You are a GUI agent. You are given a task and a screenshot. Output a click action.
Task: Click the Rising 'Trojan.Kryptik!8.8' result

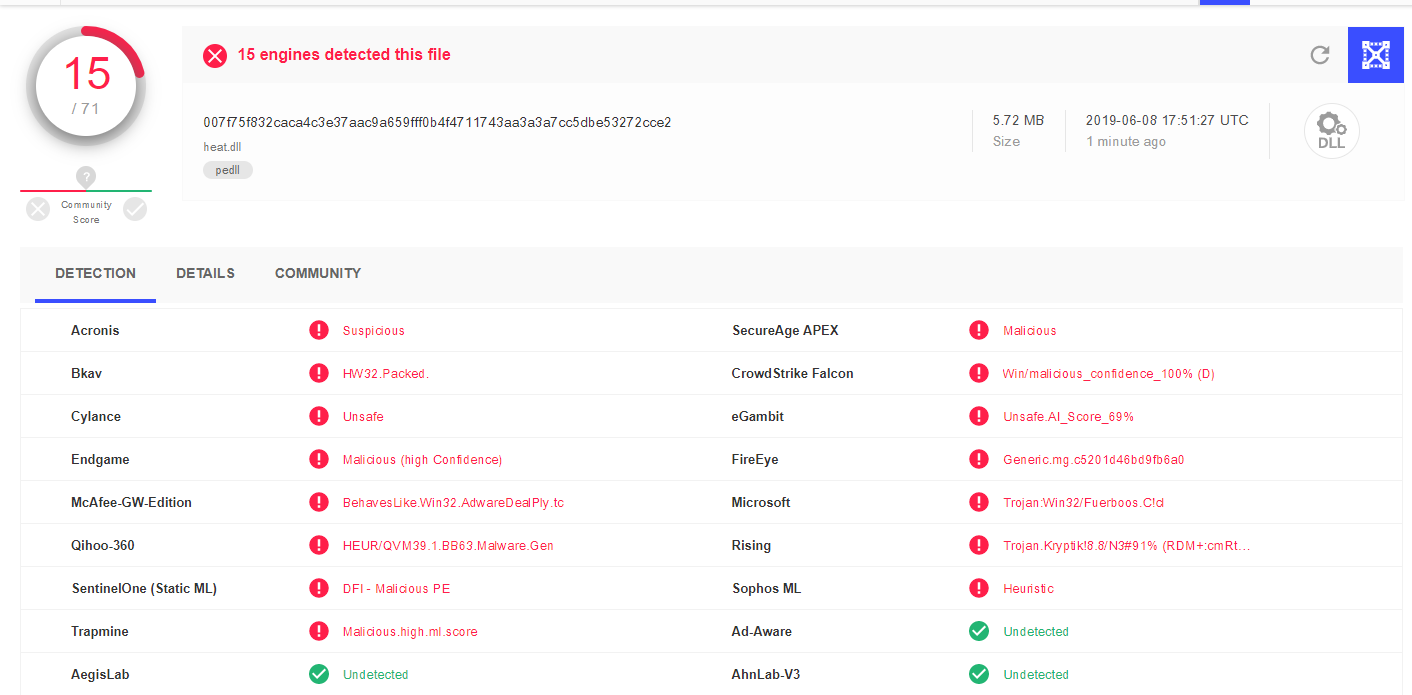[1127, 546]
